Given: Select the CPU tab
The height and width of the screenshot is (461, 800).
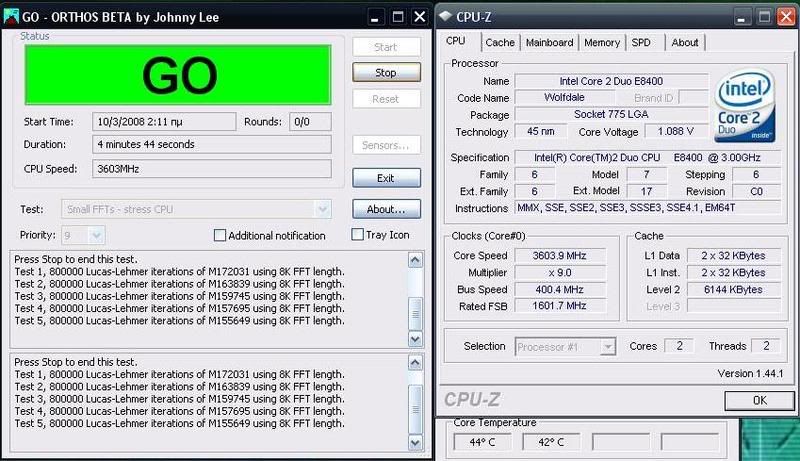Looking at the screenshot, I should tap(456, 41).
